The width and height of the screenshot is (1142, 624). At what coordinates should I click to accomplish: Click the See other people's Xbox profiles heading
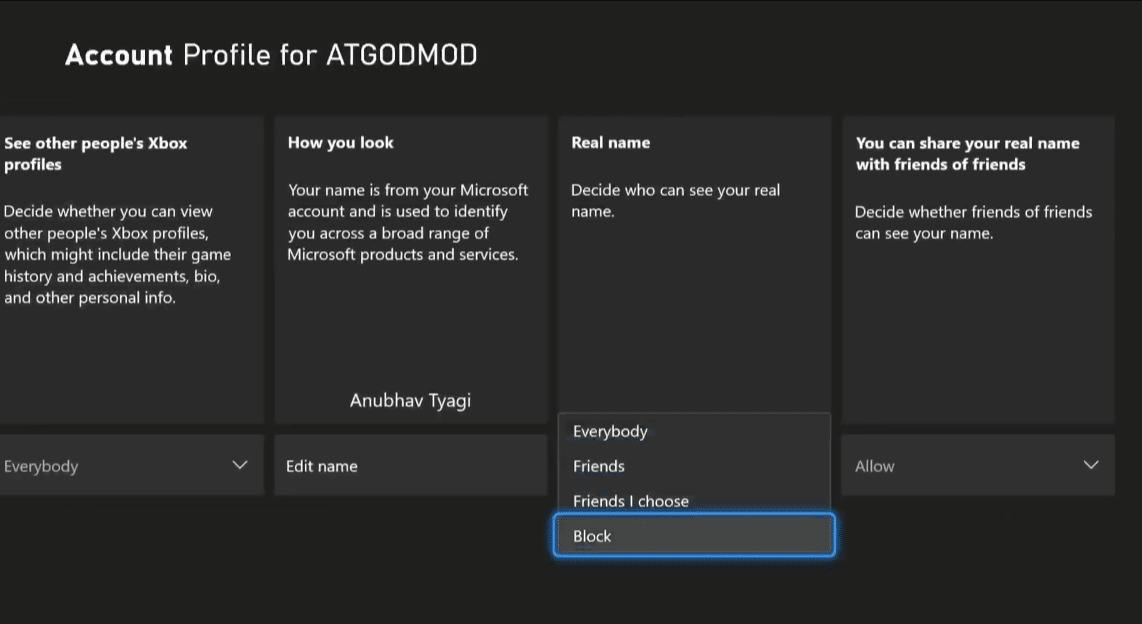(x=95, y=154)
